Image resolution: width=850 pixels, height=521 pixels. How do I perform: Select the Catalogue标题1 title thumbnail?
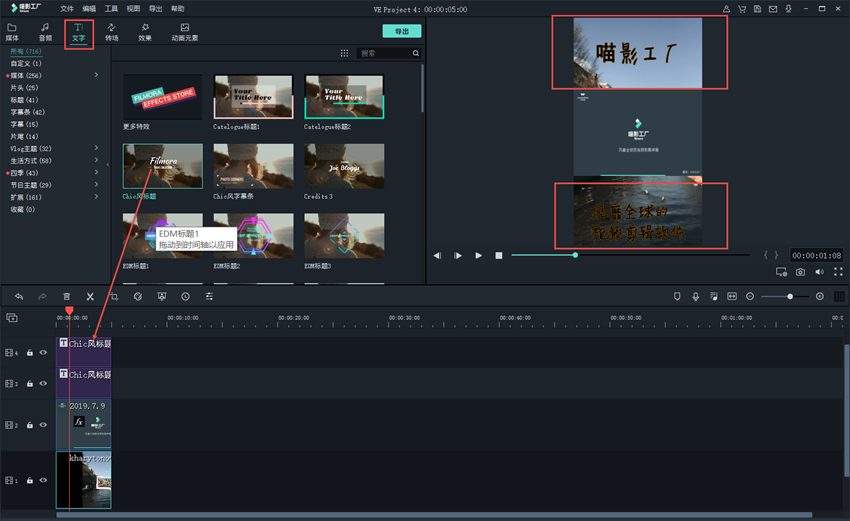pos(253,97)
